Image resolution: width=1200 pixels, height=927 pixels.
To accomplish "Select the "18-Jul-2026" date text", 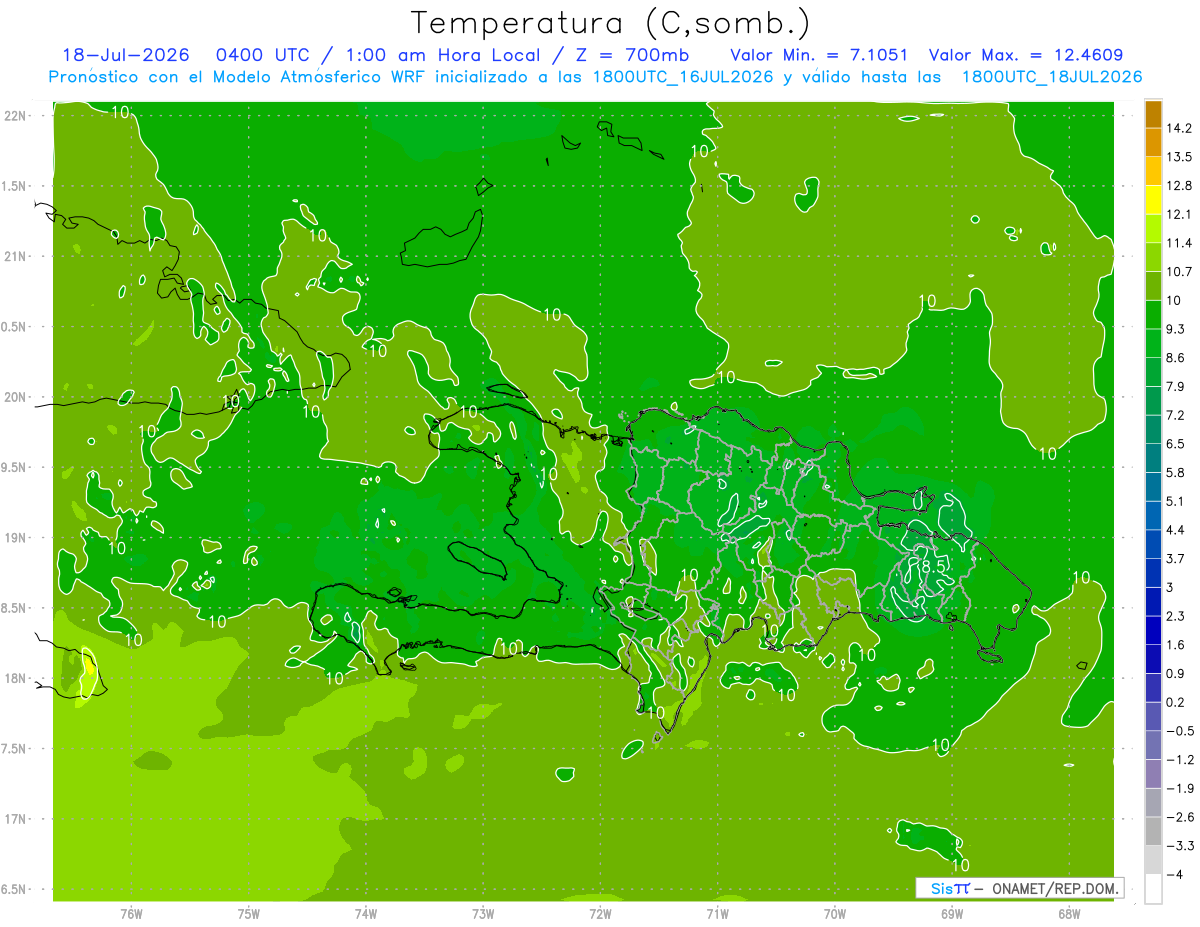I will (x=125, y=55).
